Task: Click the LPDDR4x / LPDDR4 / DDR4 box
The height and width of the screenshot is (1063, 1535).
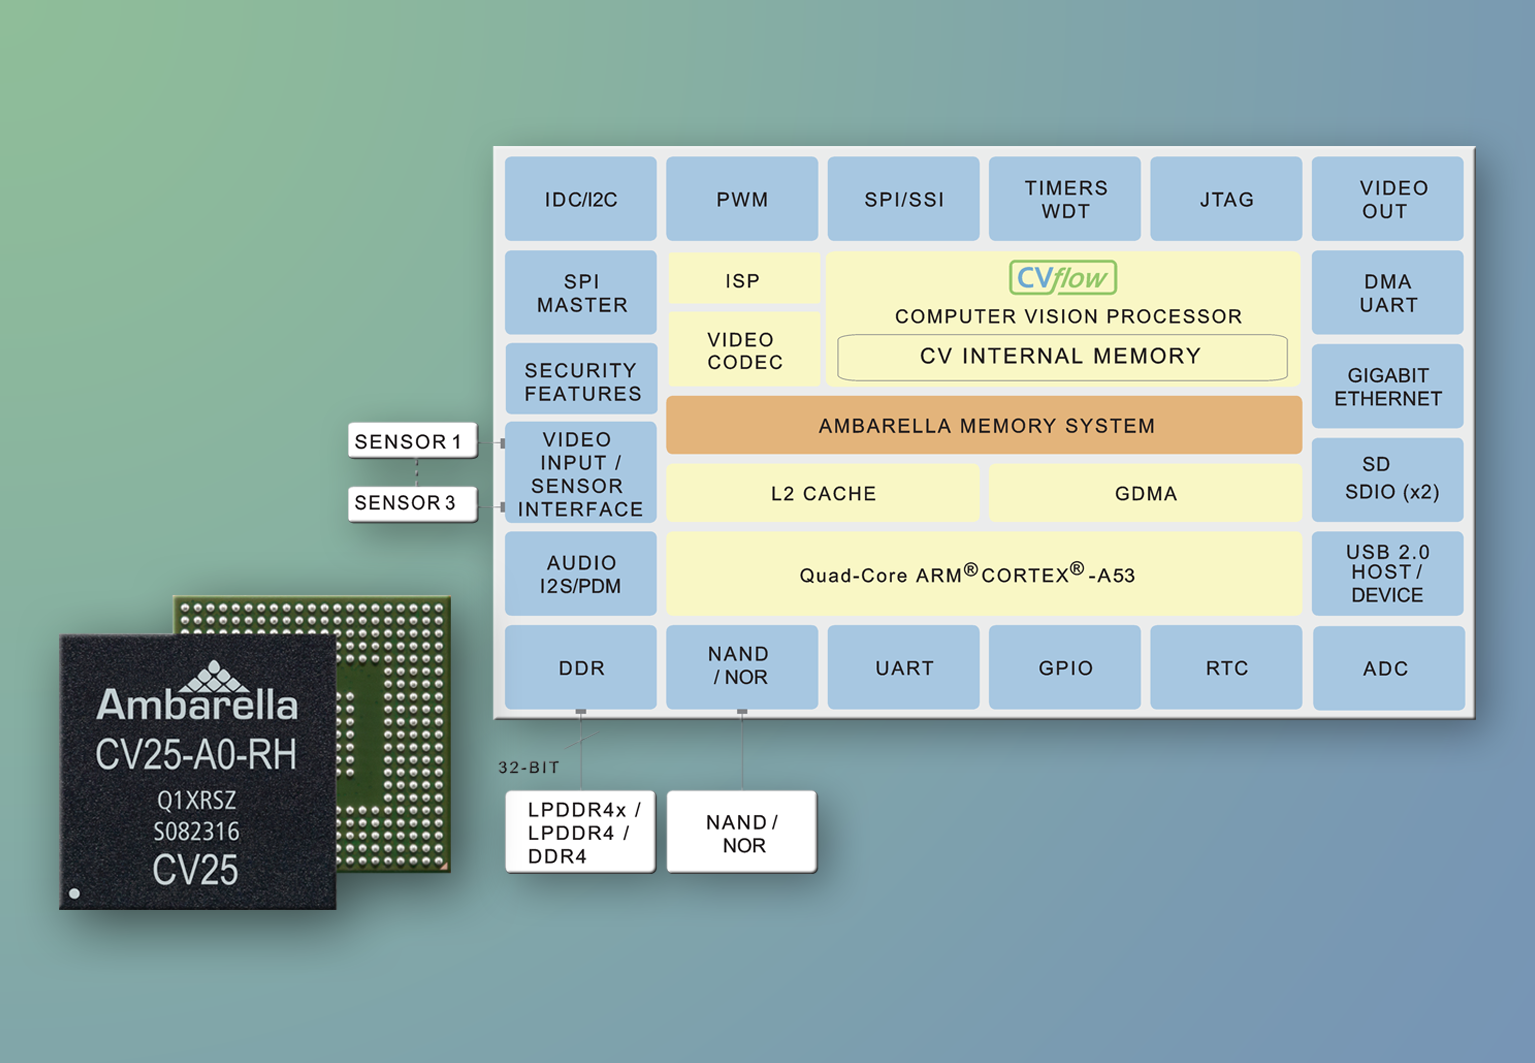Action: [x=580, y=832]
